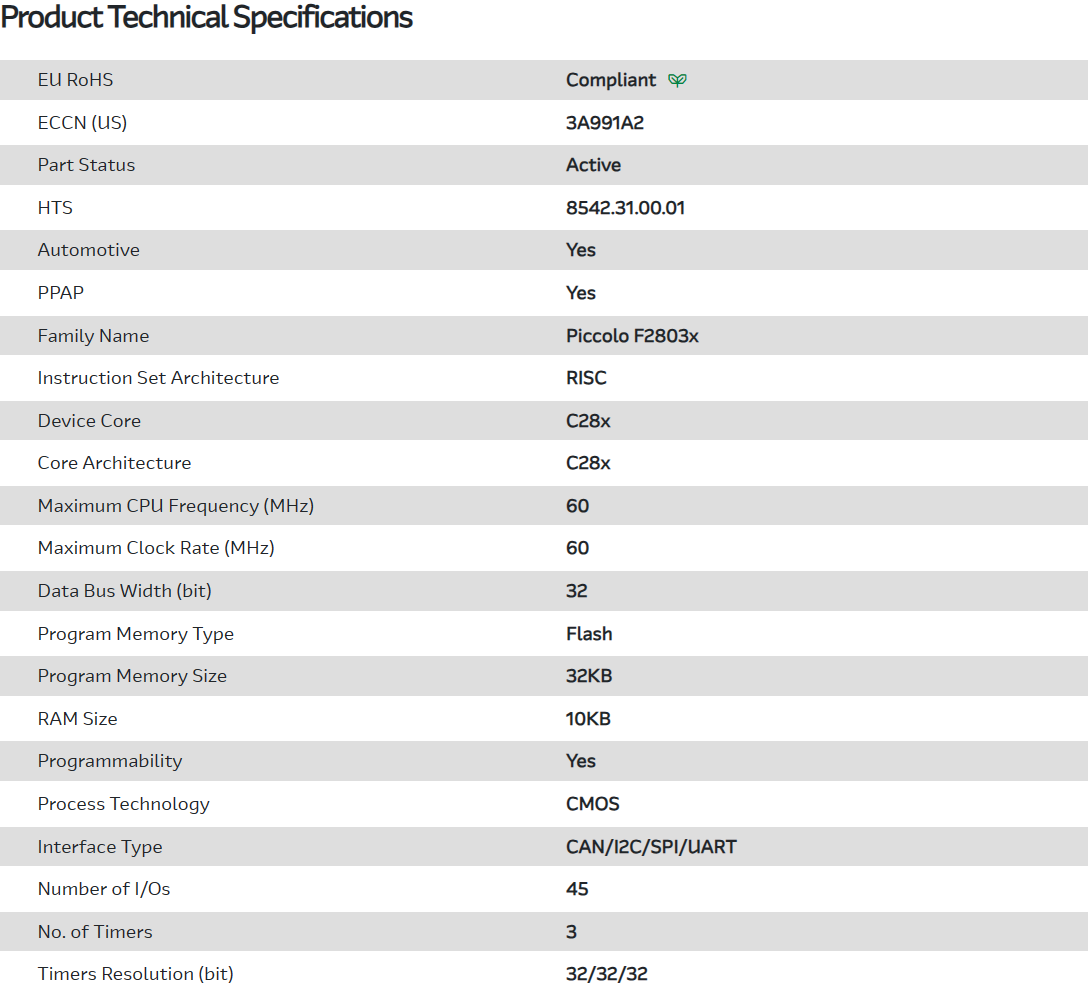Click the Data Bus Width label
The image size is (1088, 990).
(x=125, y=591)
